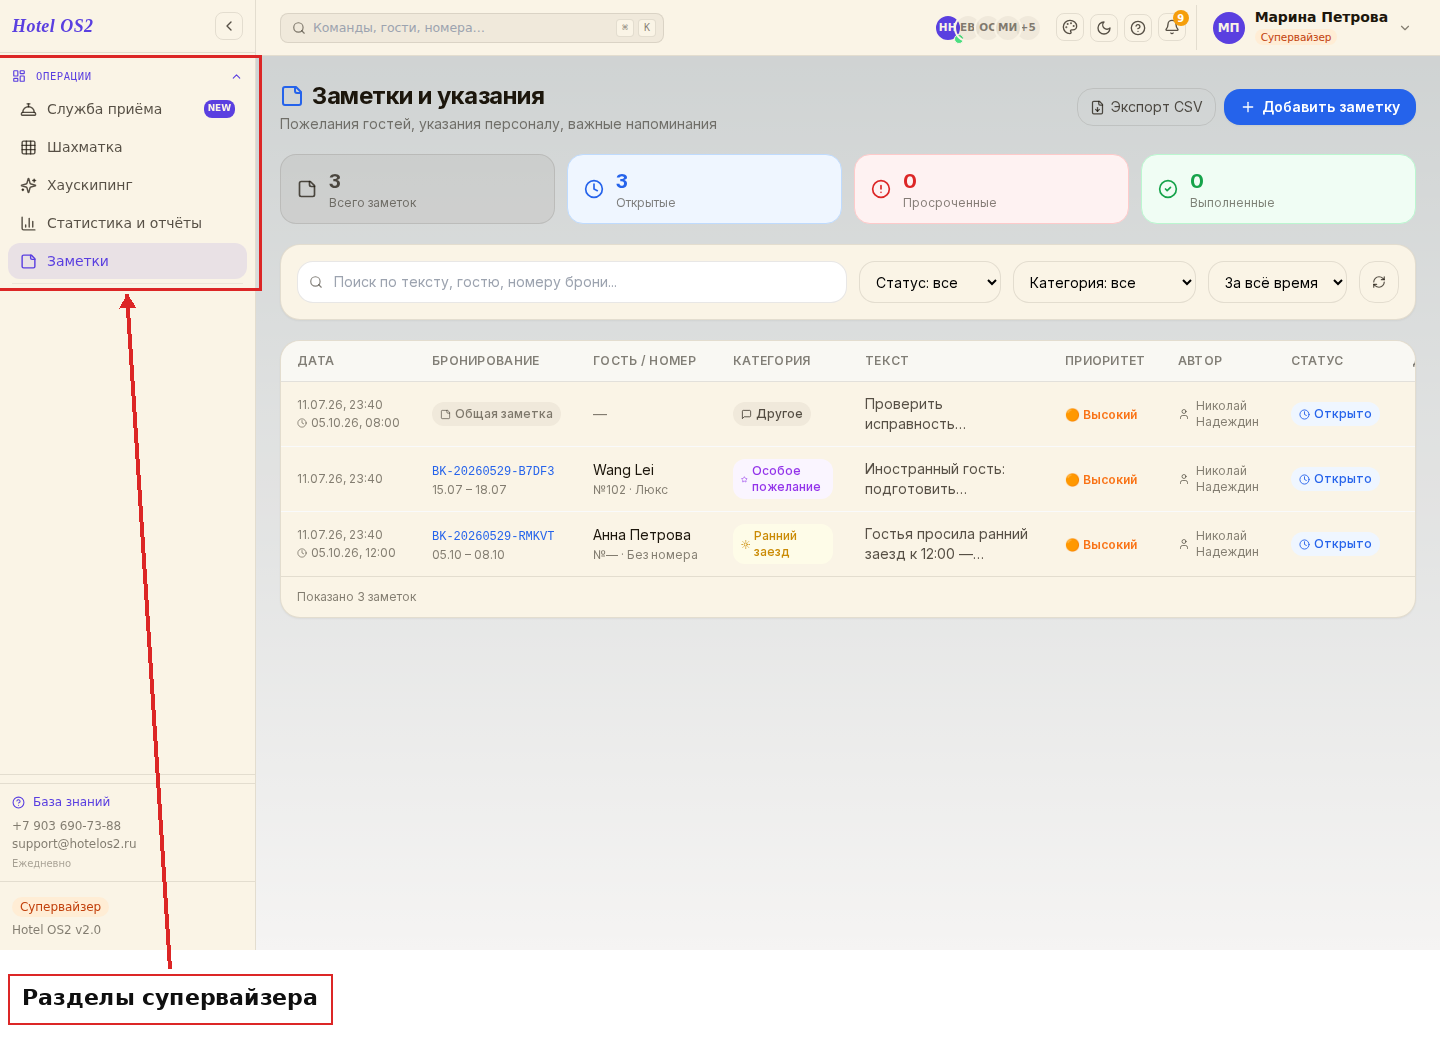
Task: Open the За всё время period dropdown
Action: [x=1277, y=282]
